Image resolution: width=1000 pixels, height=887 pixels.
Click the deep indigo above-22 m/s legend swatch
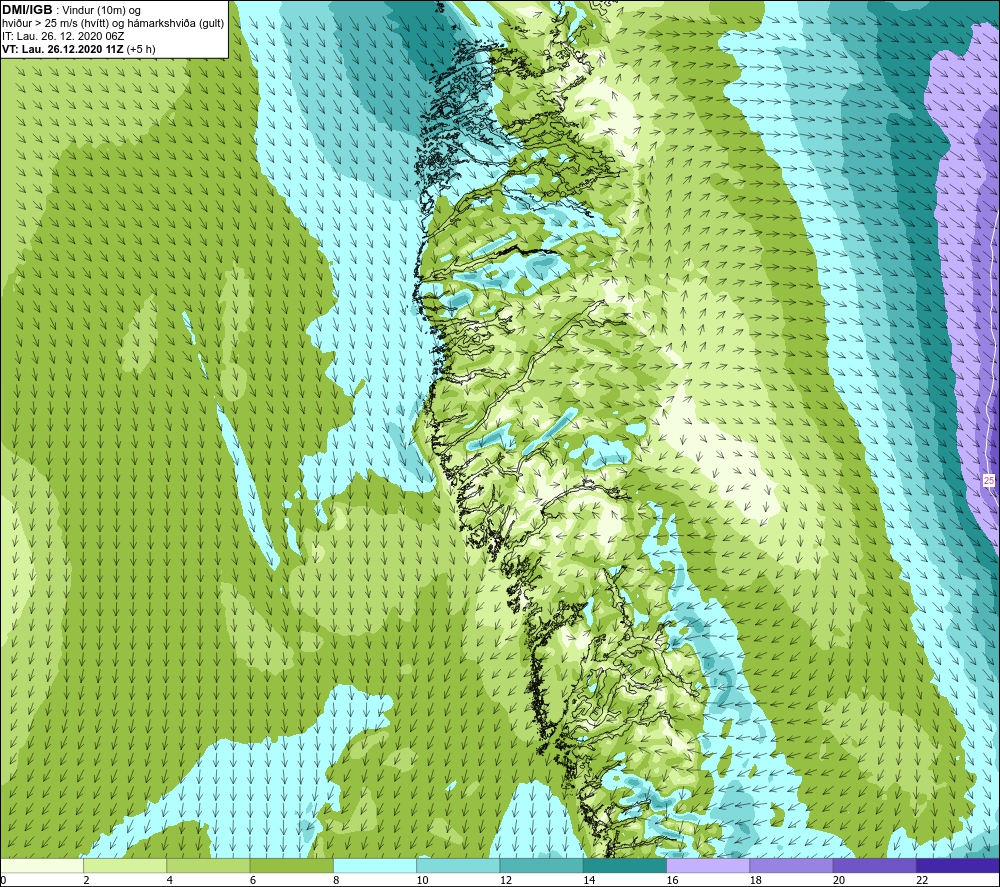957,865
